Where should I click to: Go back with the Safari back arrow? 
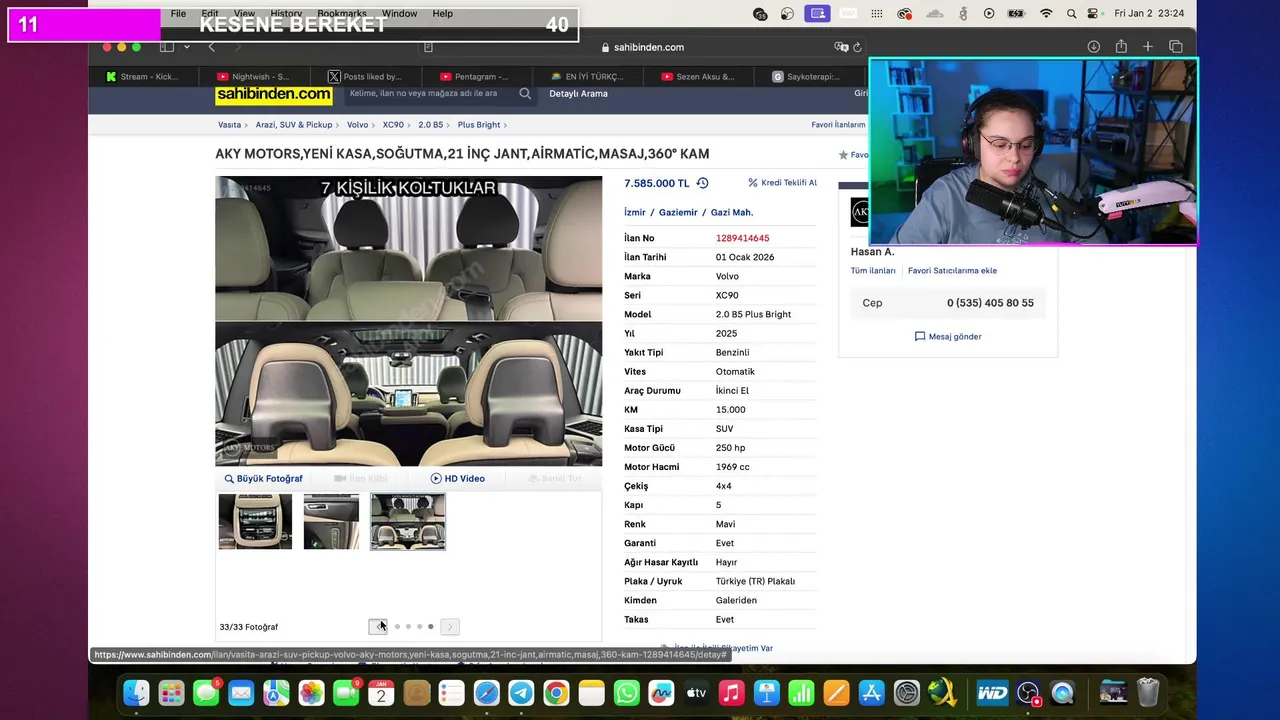[x=211, y=47]
